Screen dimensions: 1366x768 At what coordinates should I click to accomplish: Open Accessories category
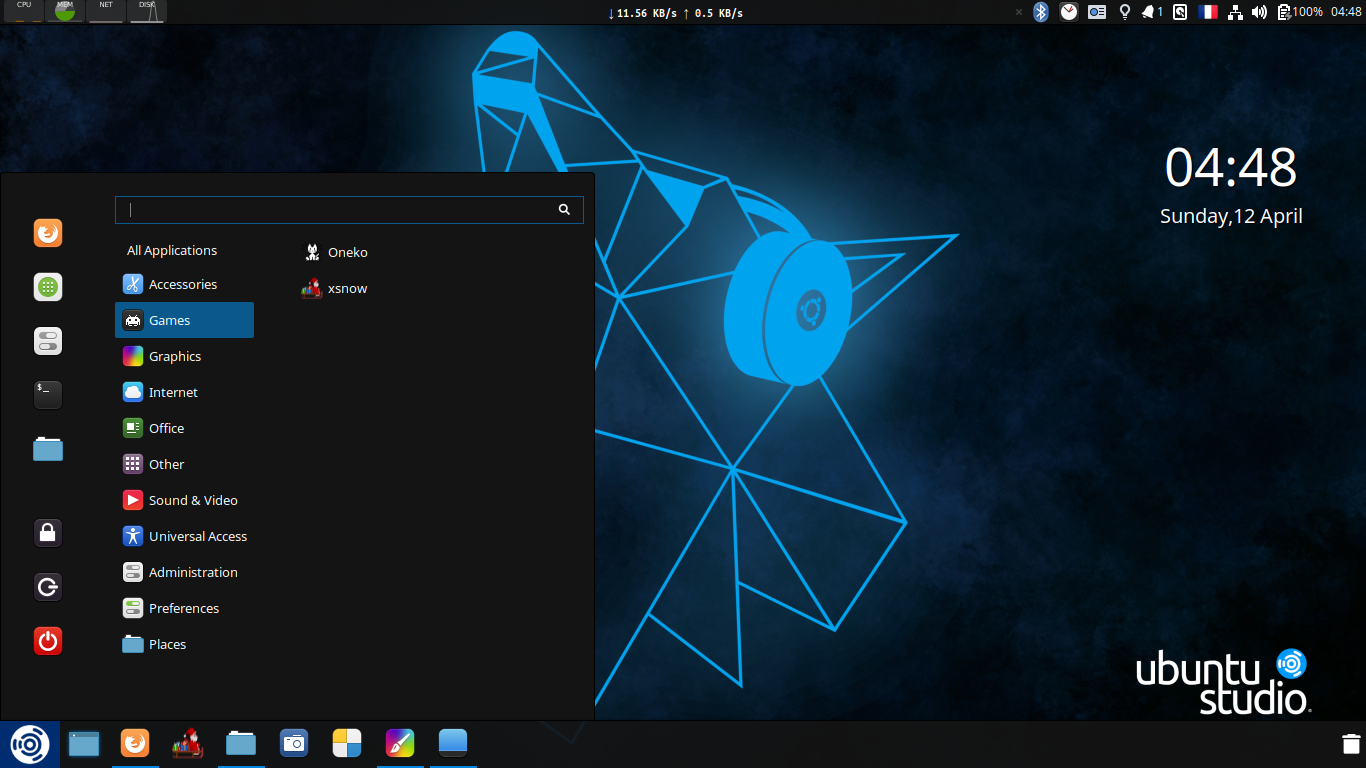click(x=184, y=284)
